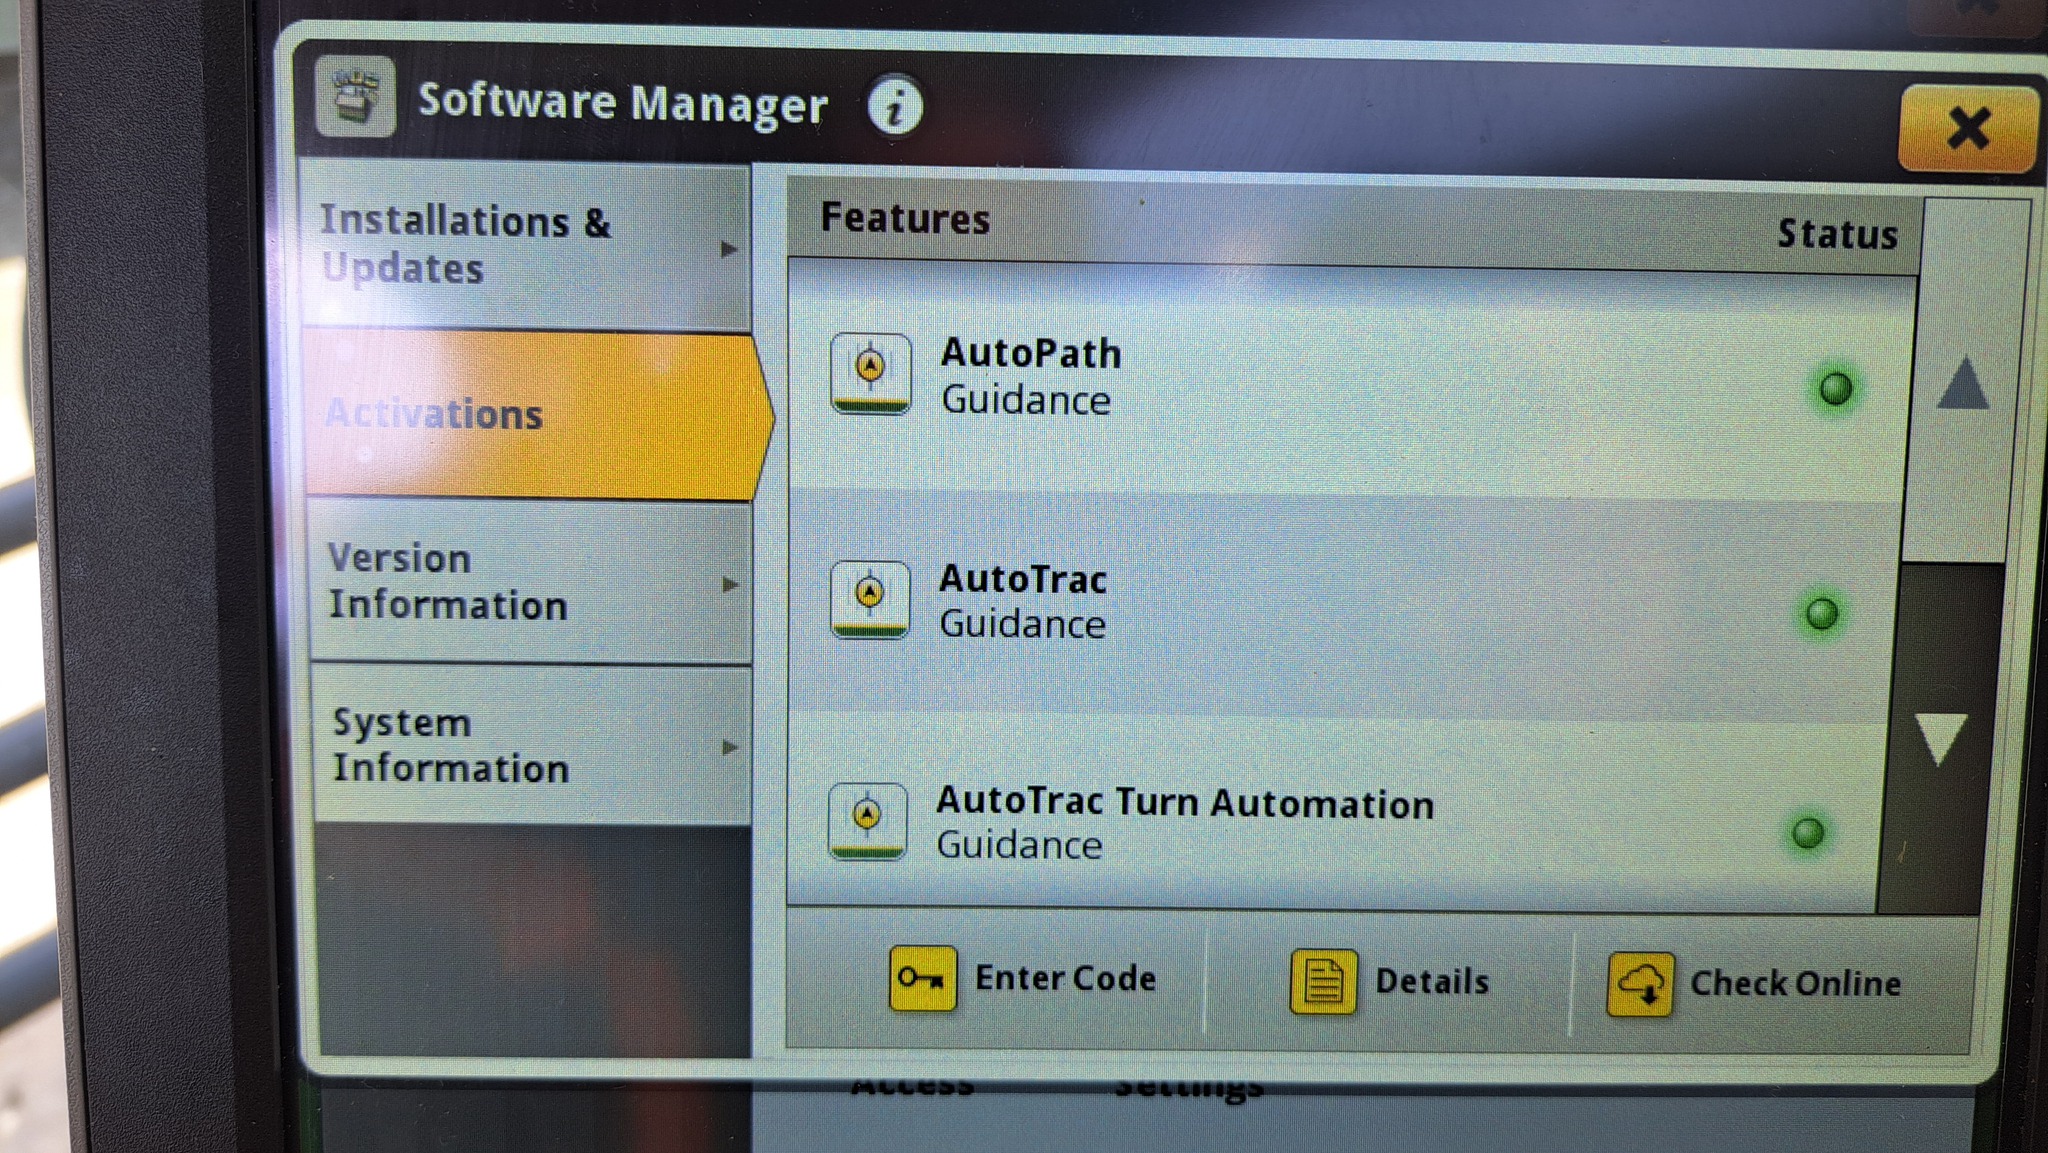
Task: Select the AutoTrac Turn Automation icon
Action: [x=867, y=821]
